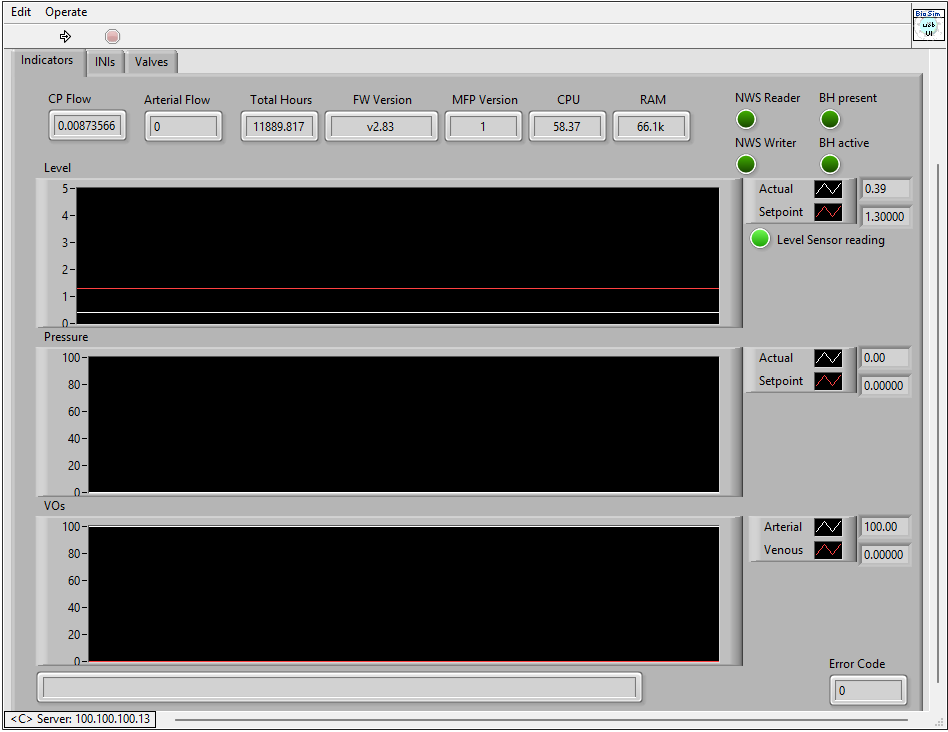Click the Run arrow toolbar icon

(66, 36)
